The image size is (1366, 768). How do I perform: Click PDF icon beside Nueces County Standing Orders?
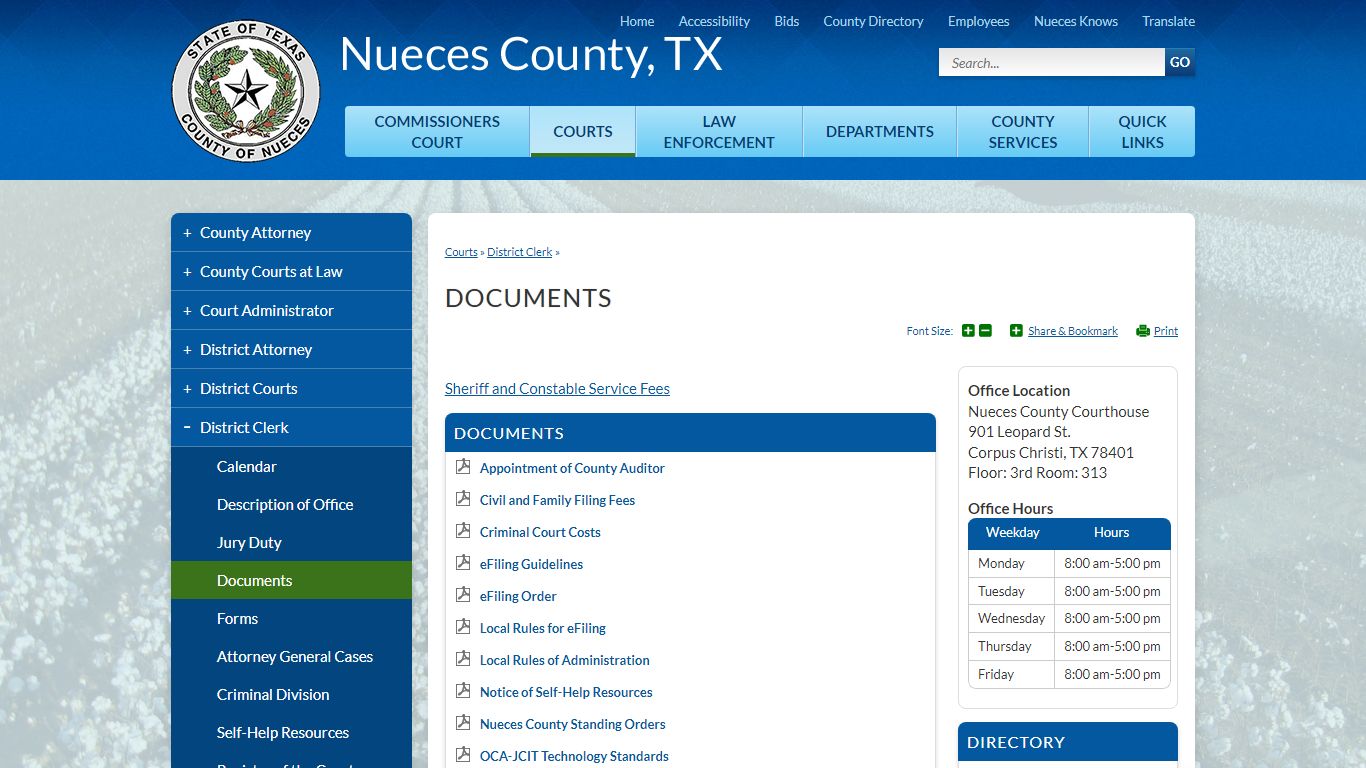(463, 723)
